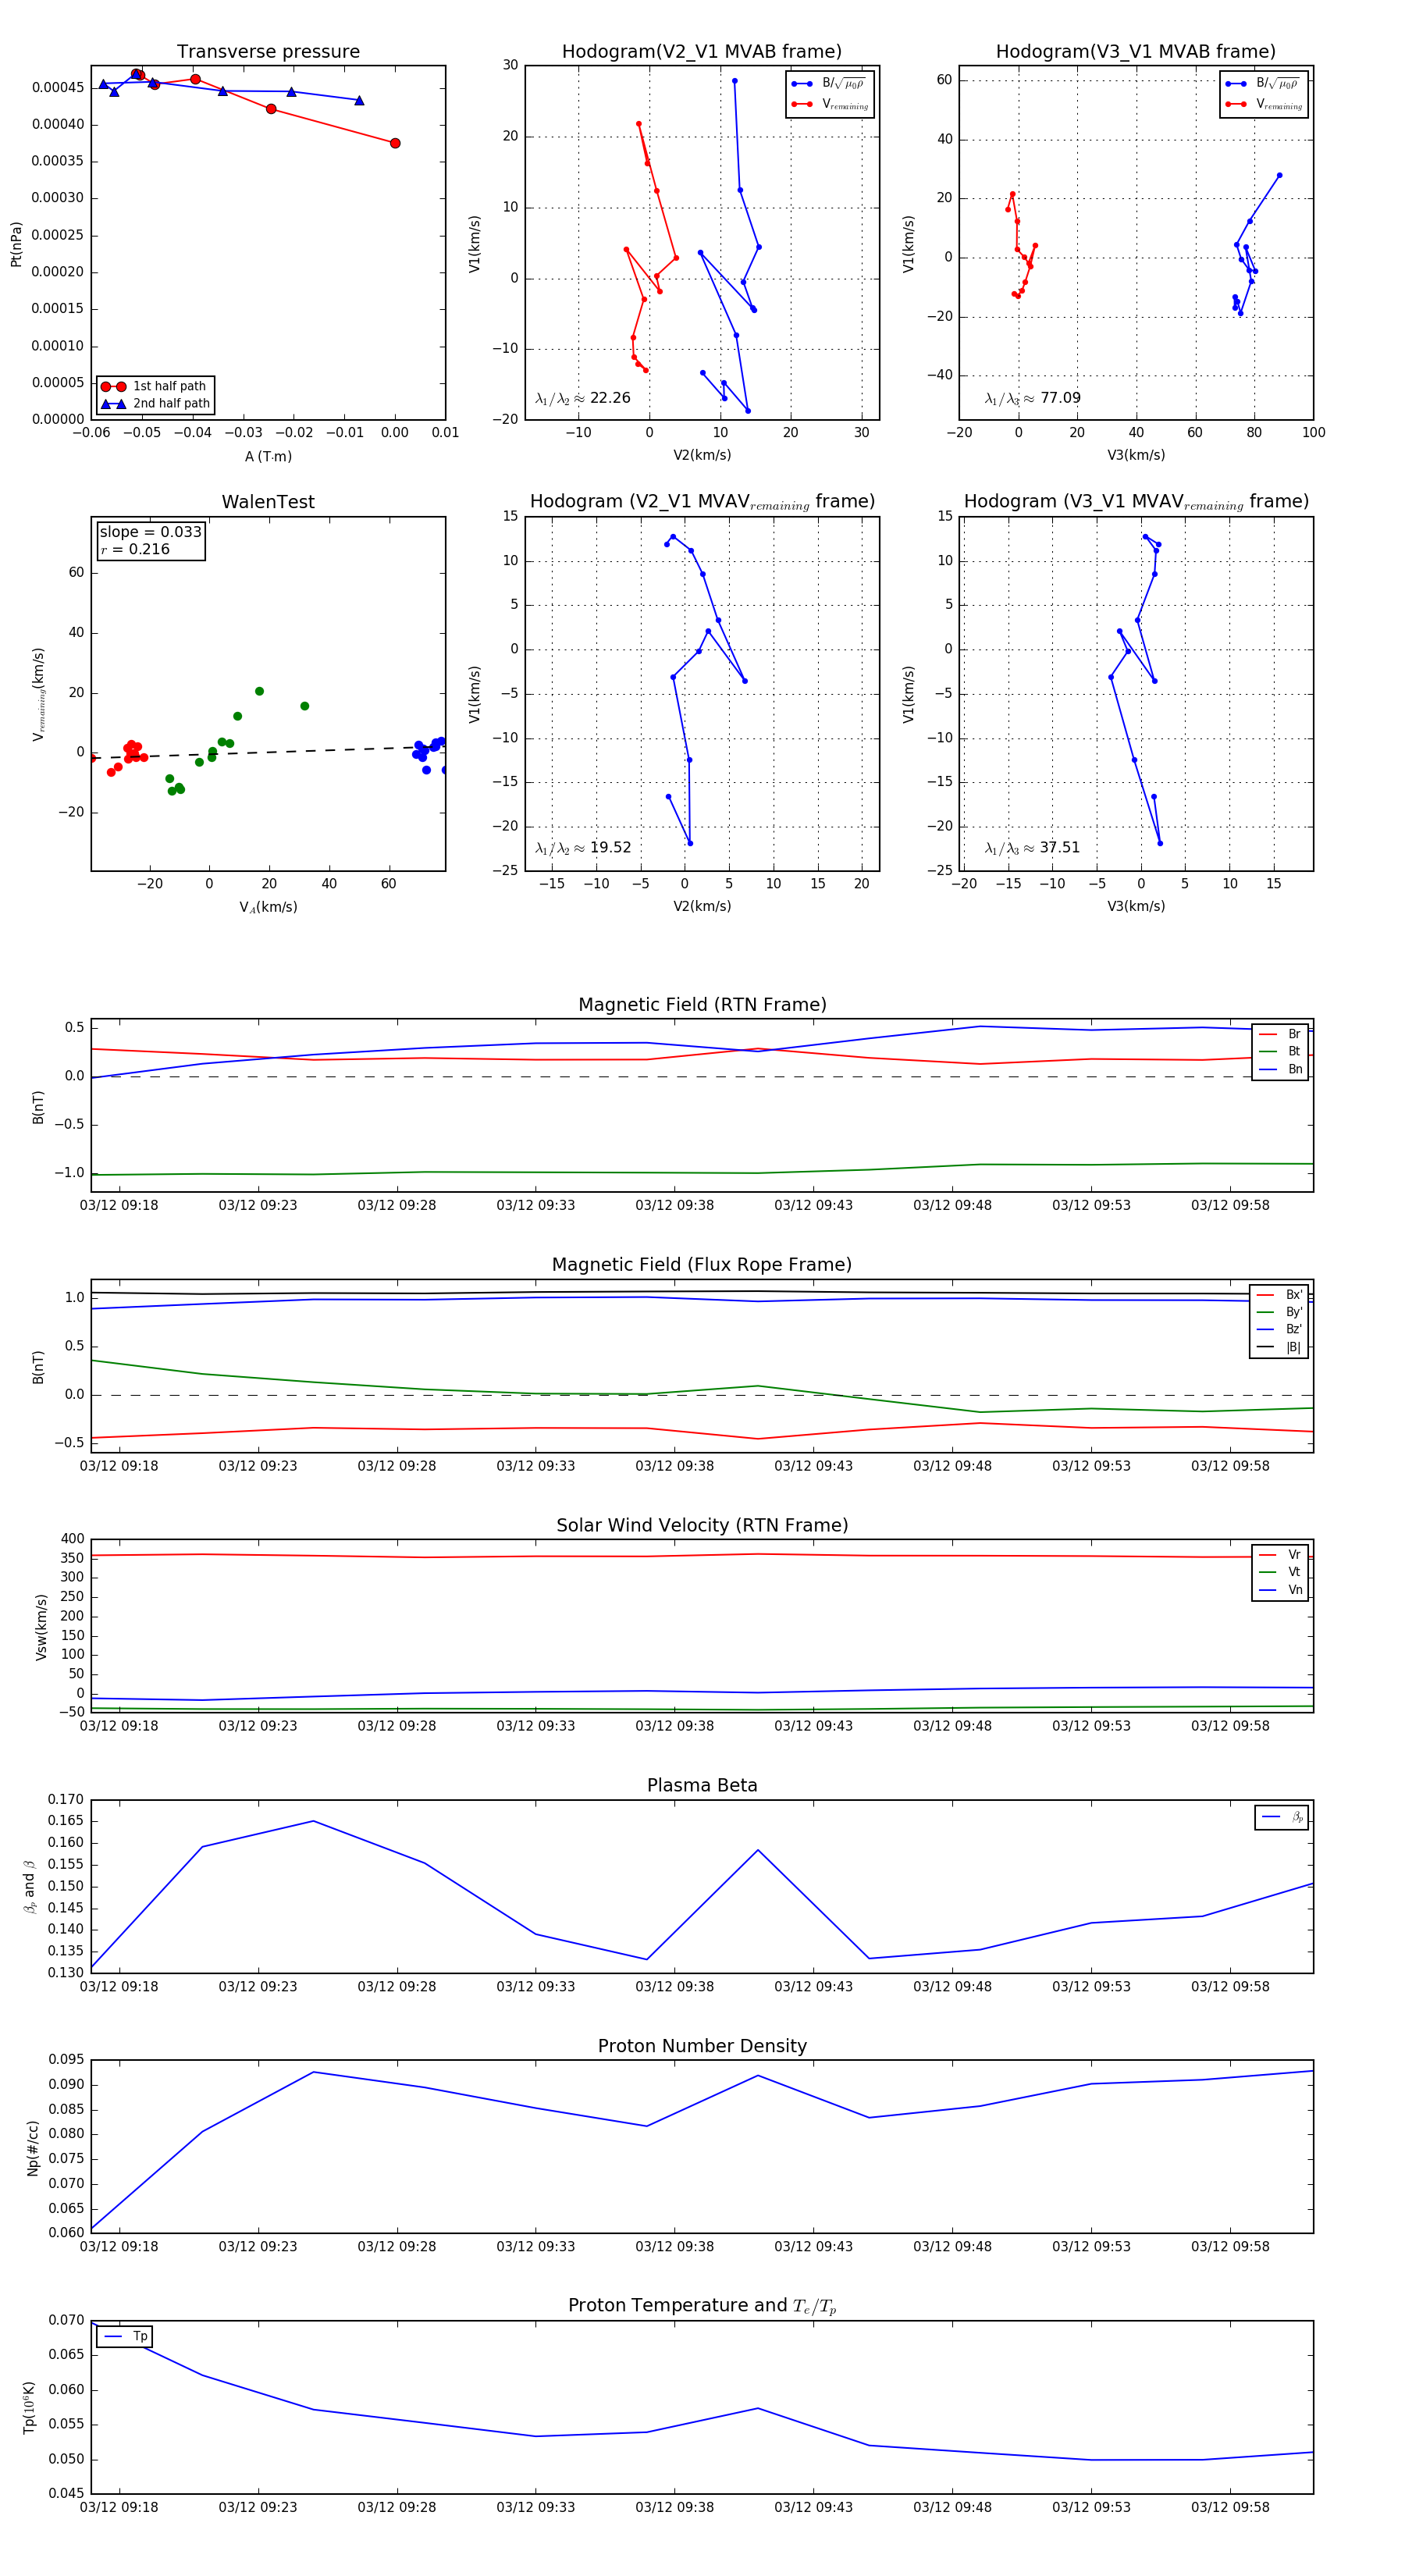Click the eigenvalue ratio text "19.52"
The height and width of the screenshot is (2576, 1405).
[610, 848]
